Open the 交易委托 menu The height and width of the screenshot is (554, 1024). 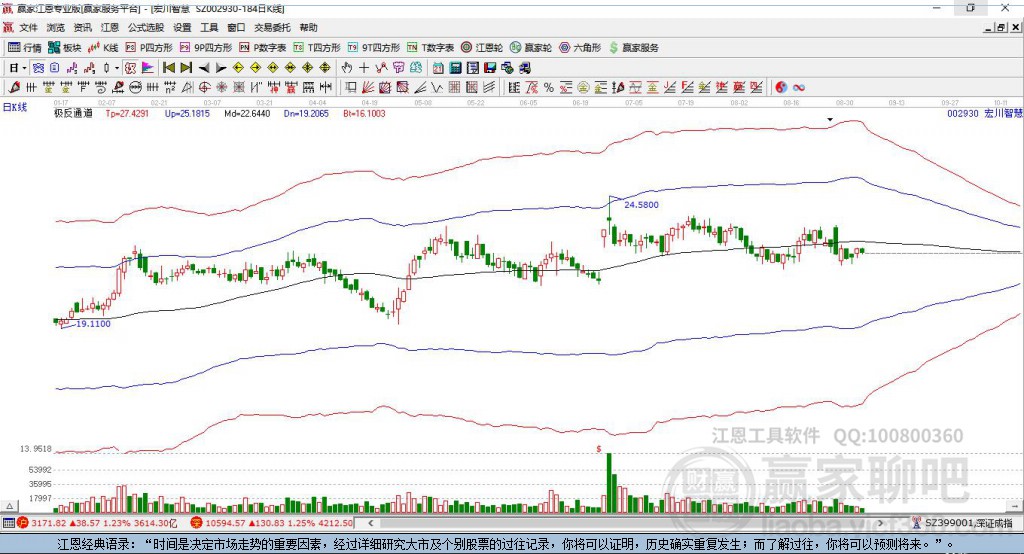pos(272,27)
